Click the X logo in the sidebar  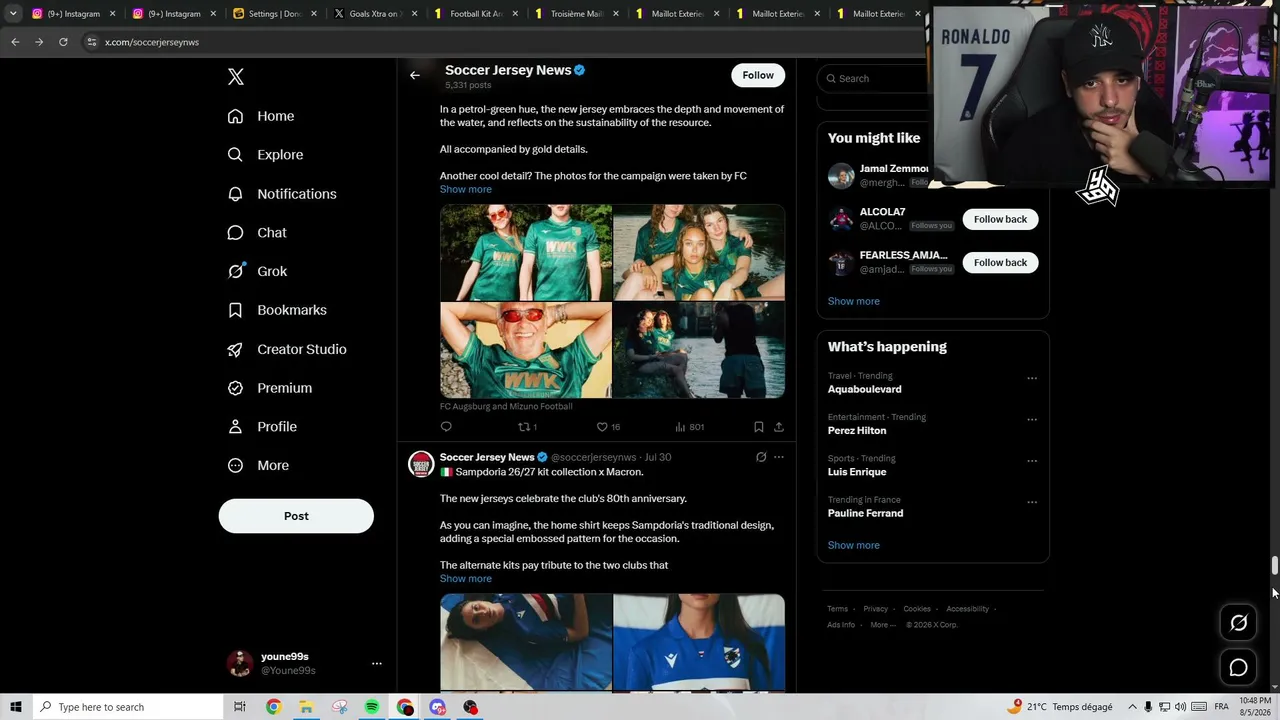[235, 77]
